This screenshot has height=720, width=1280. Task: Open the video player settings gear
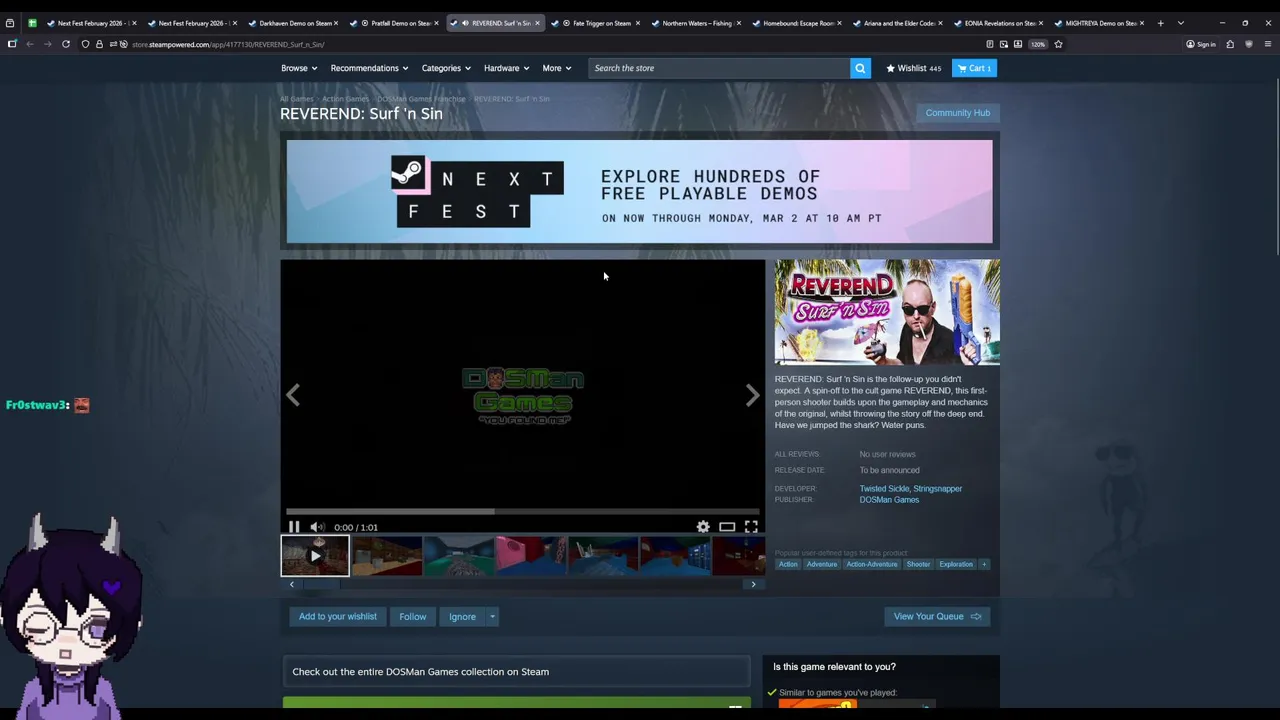click(703, 527)
